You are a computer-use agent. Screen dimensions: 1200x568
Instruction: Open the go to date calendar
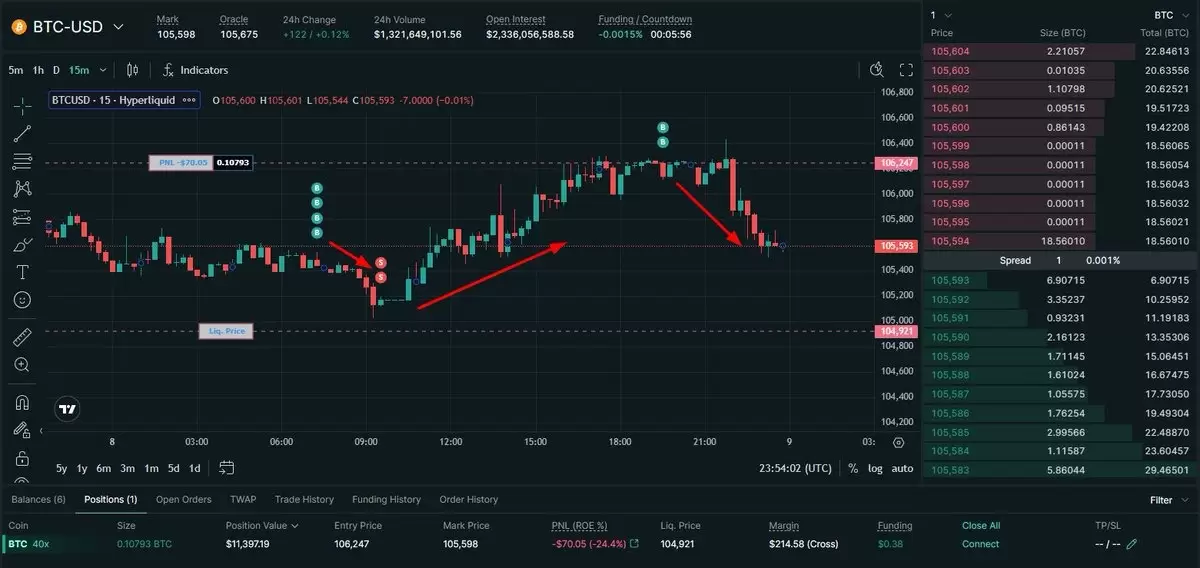[x=227, y=467]
